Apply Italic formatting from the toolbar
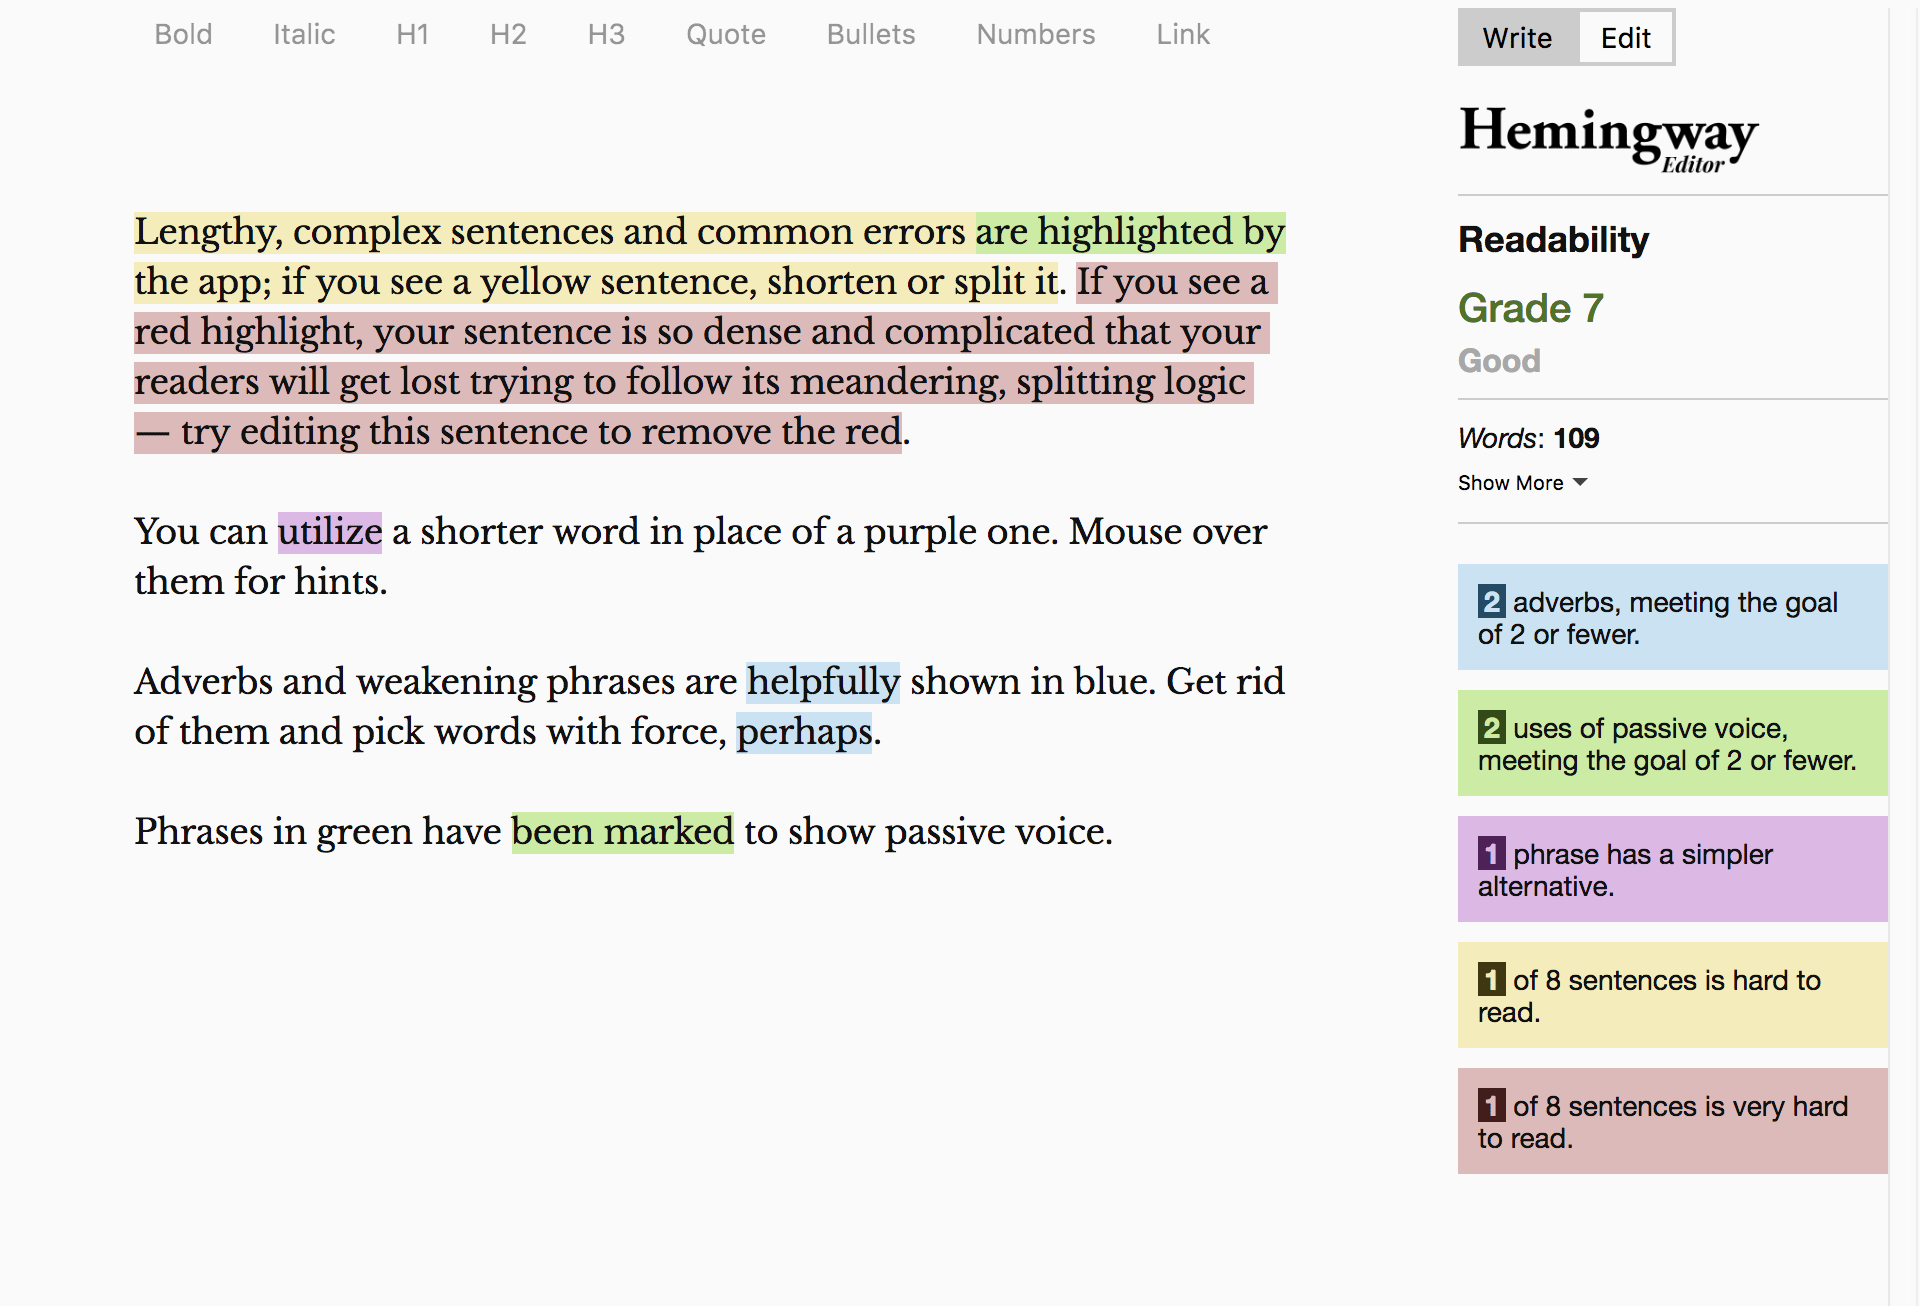Viewport: 1920px width, 1306px height. (x=303, y=34)
